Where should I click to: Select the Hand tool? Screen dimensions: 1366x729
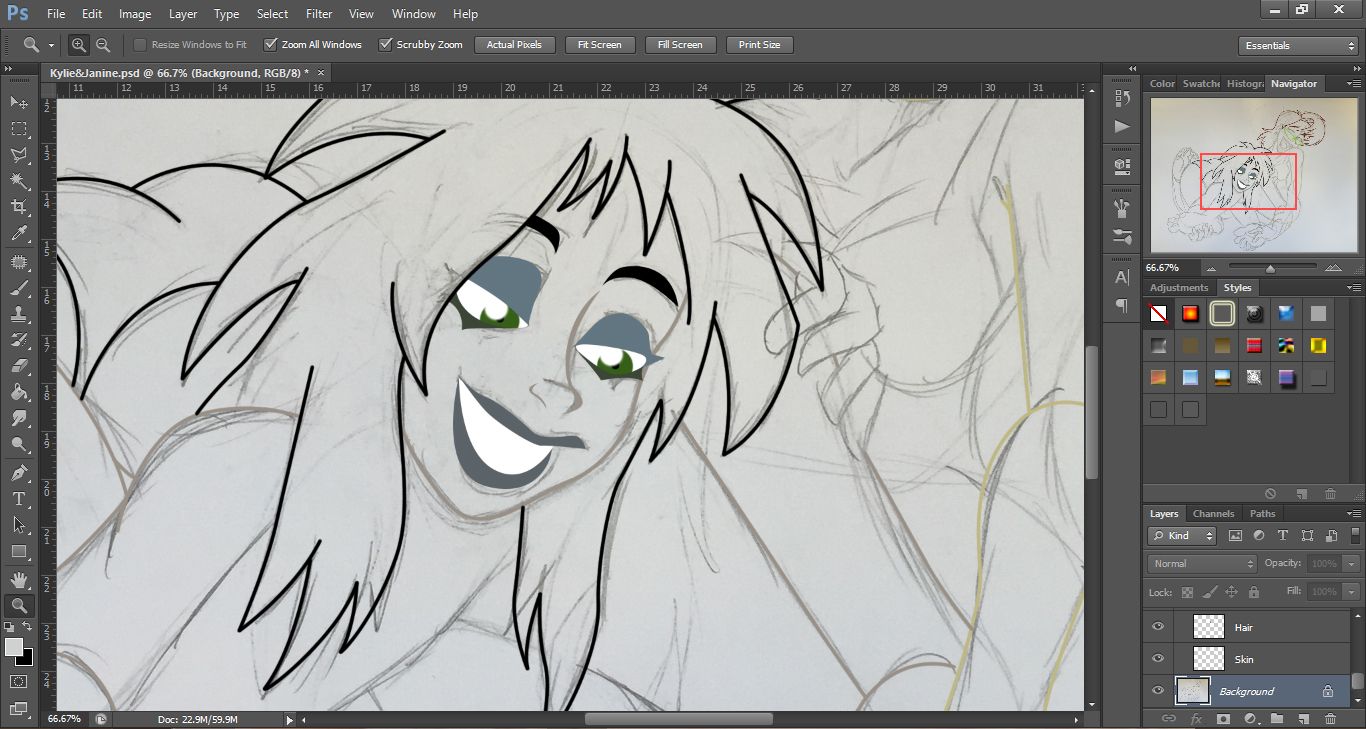pyautogui.click(x=18, y=580)
